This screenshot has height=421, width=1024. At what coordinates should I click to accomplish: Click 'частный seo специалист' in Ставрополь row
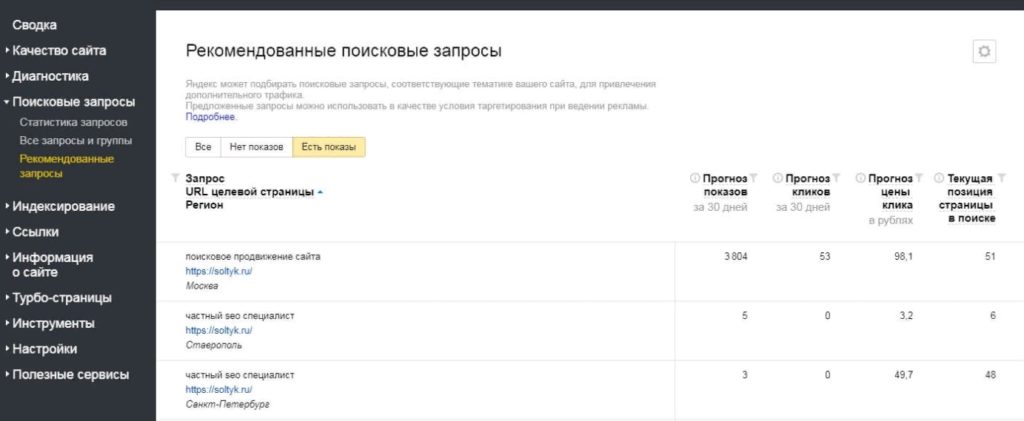point(240,316)
